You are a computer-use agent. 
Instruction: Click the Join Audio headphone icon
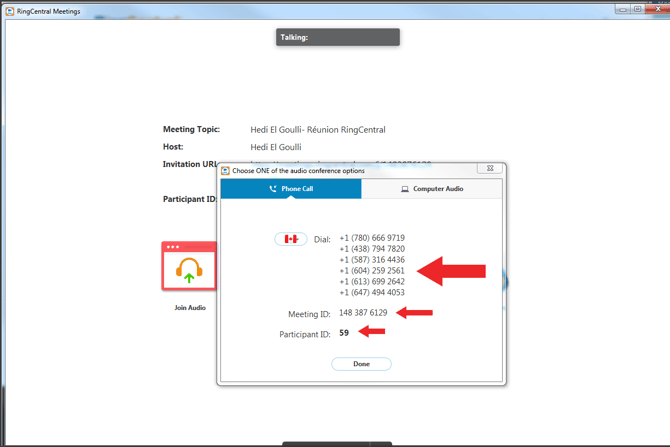(x=189, y=266)
